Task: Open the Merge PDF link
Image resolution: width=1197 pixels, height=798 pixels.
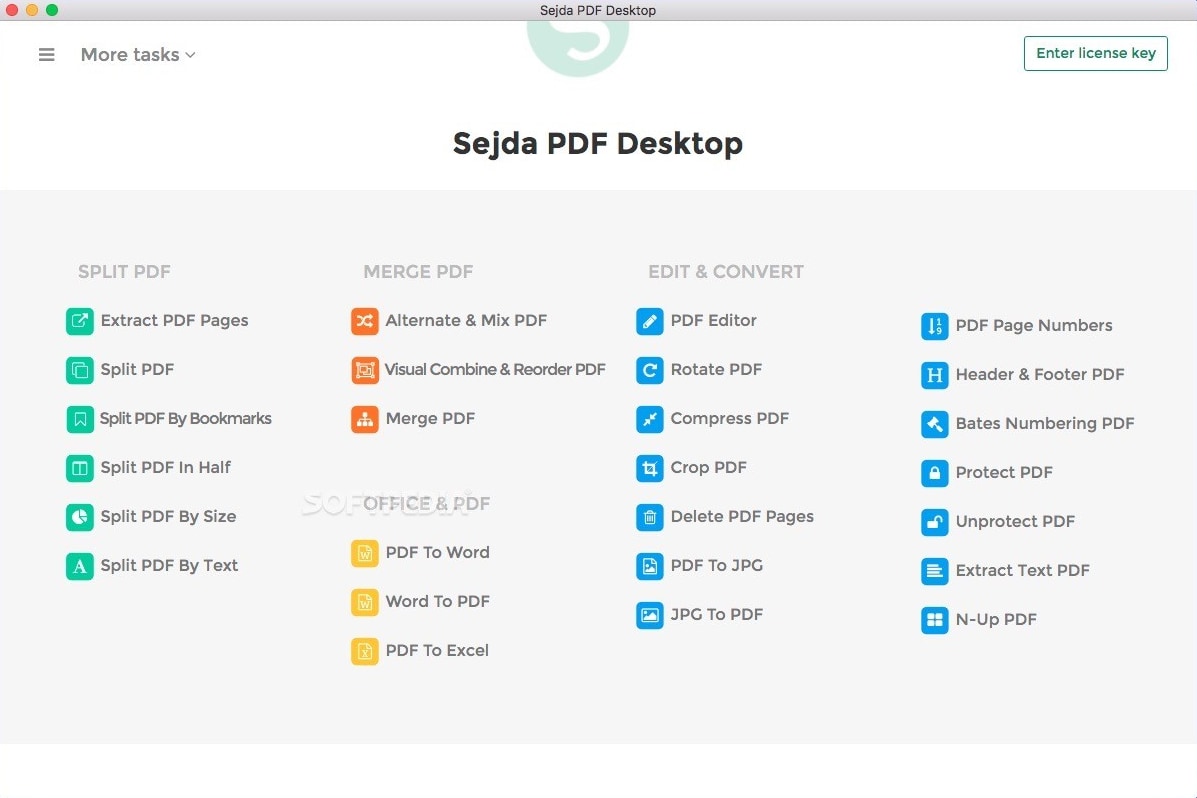Action: coord(430,418)
